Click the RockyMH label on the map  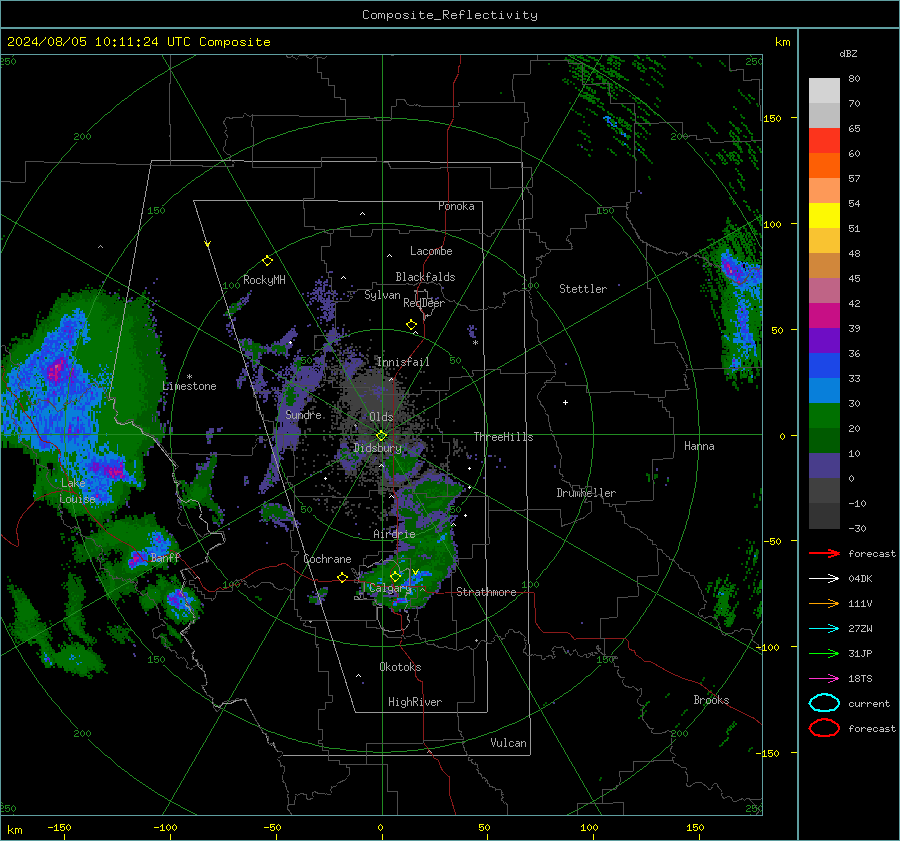pos(264,280)
